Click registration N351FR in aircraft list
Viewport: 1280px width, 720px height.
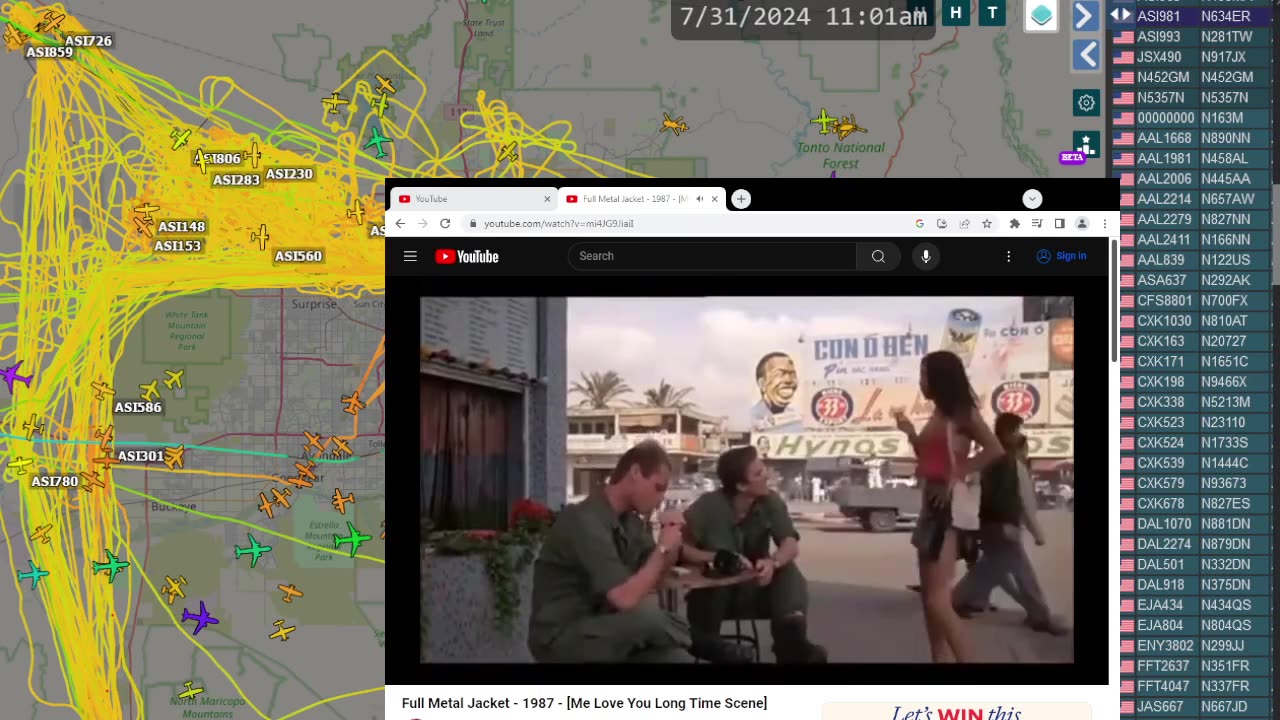tap(1225, 666)
